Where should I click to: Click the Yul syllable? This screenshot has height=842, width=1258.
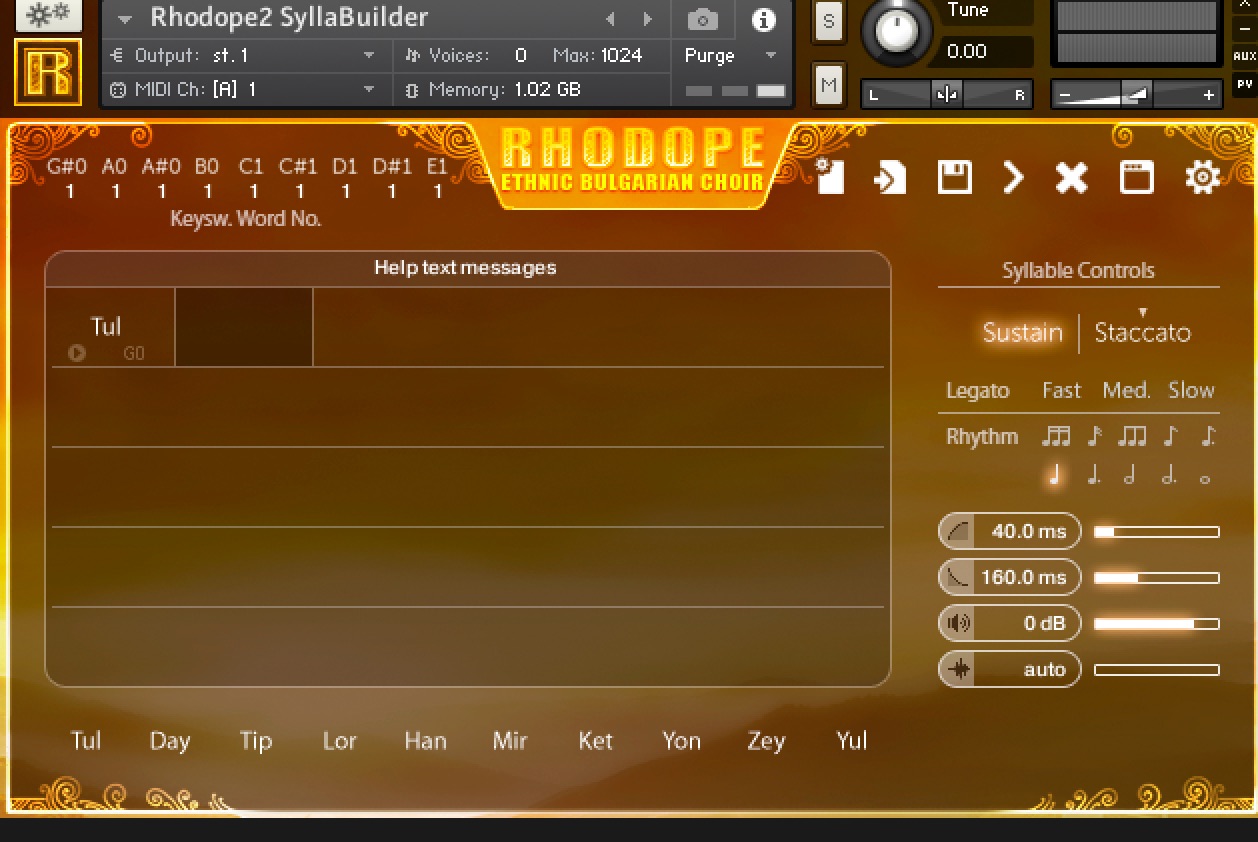pyautogui.click(x=851, y=741)
